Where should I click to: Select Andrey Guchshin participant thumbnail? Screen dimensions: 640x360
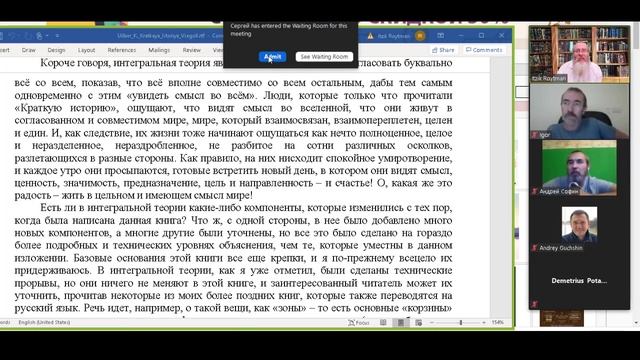coord(579,224)
